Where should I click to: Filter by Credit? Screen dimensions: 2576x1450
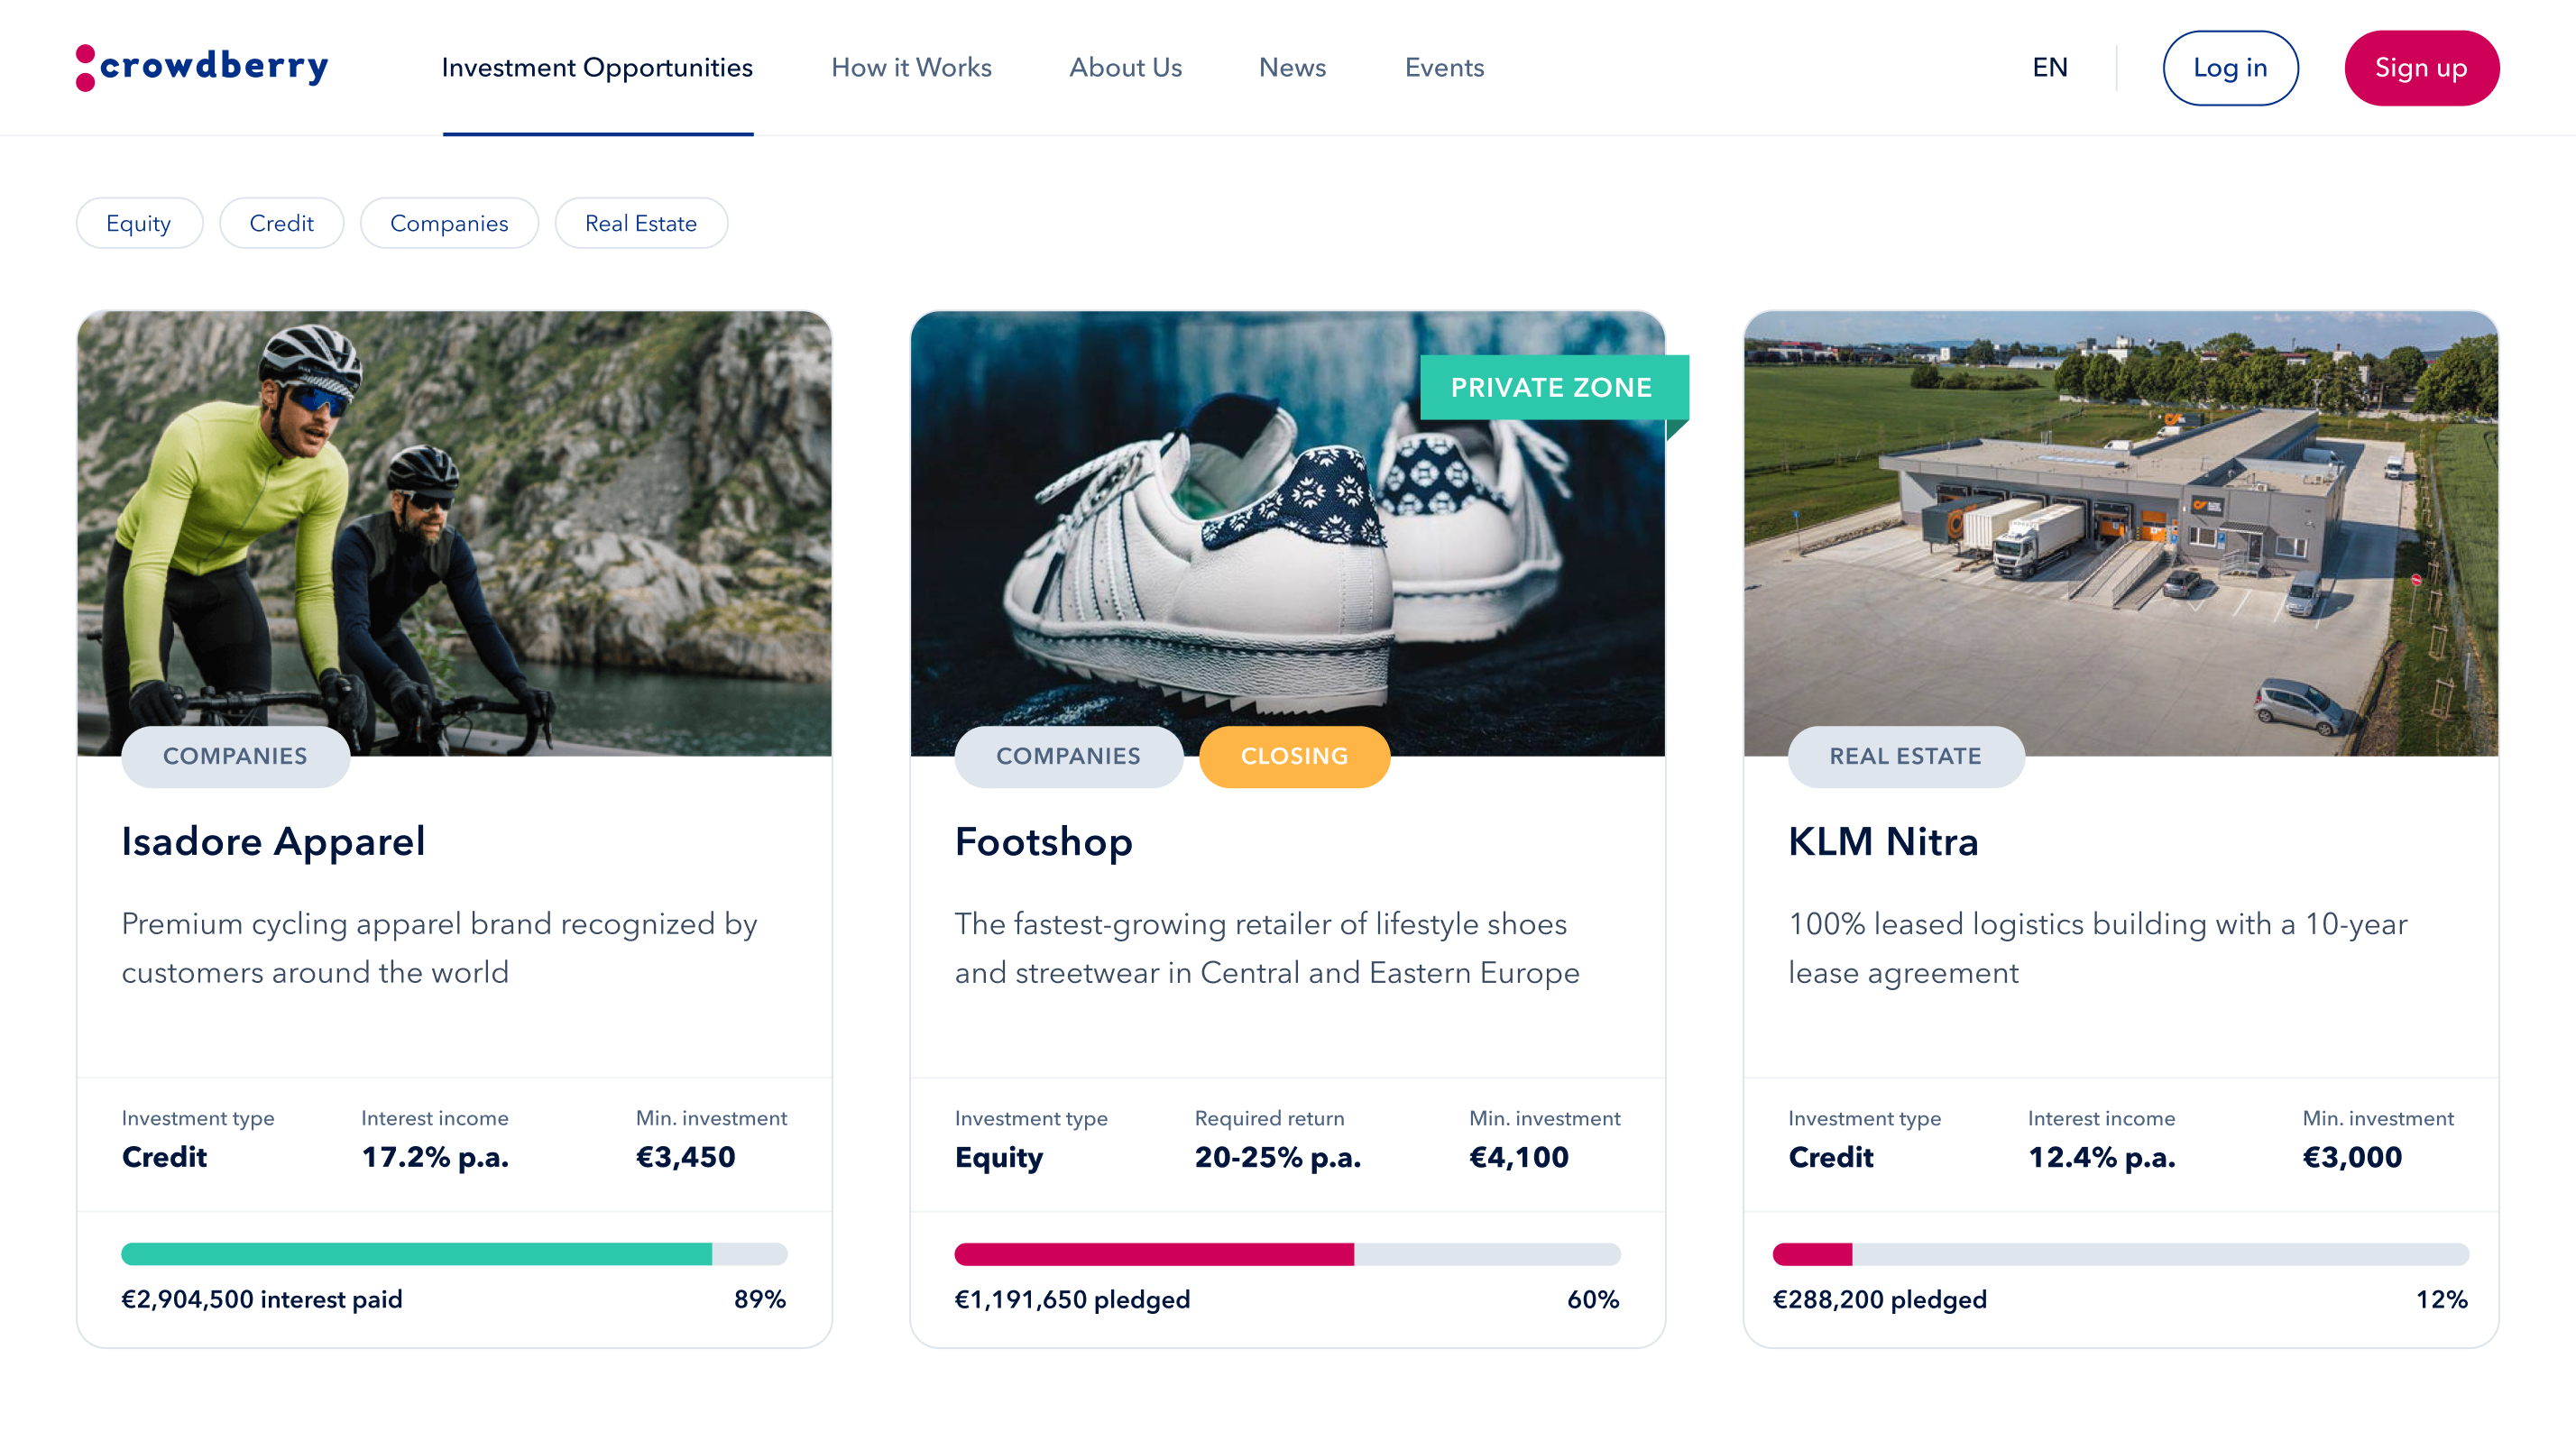pos(281,223)
